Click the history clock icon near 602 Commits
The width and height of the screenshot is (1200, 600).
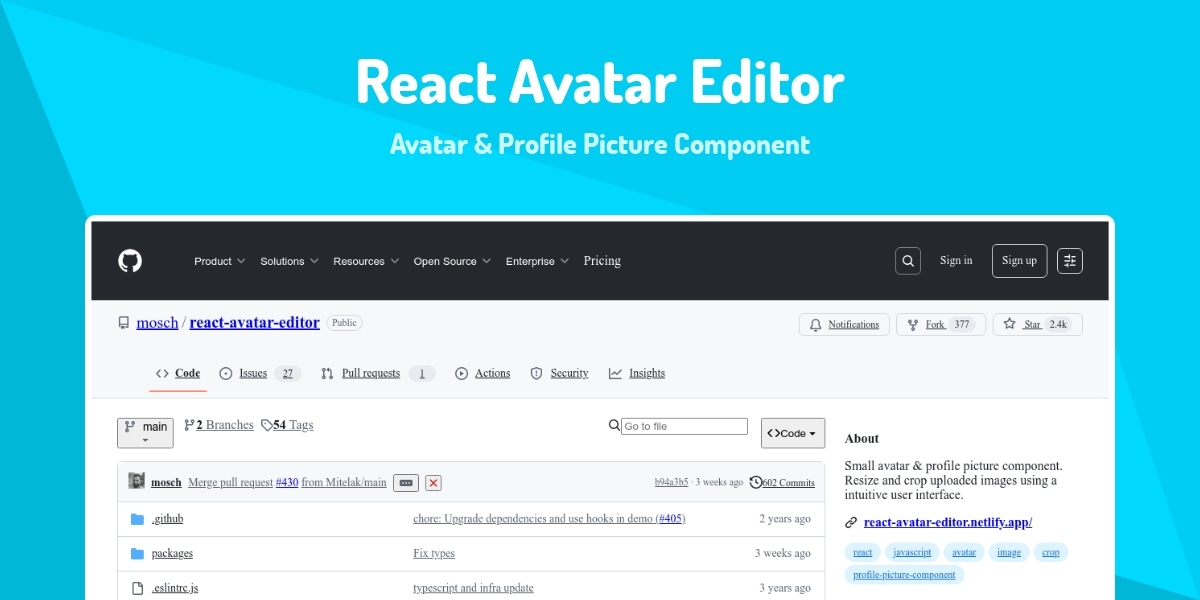(x=756, y=482)
